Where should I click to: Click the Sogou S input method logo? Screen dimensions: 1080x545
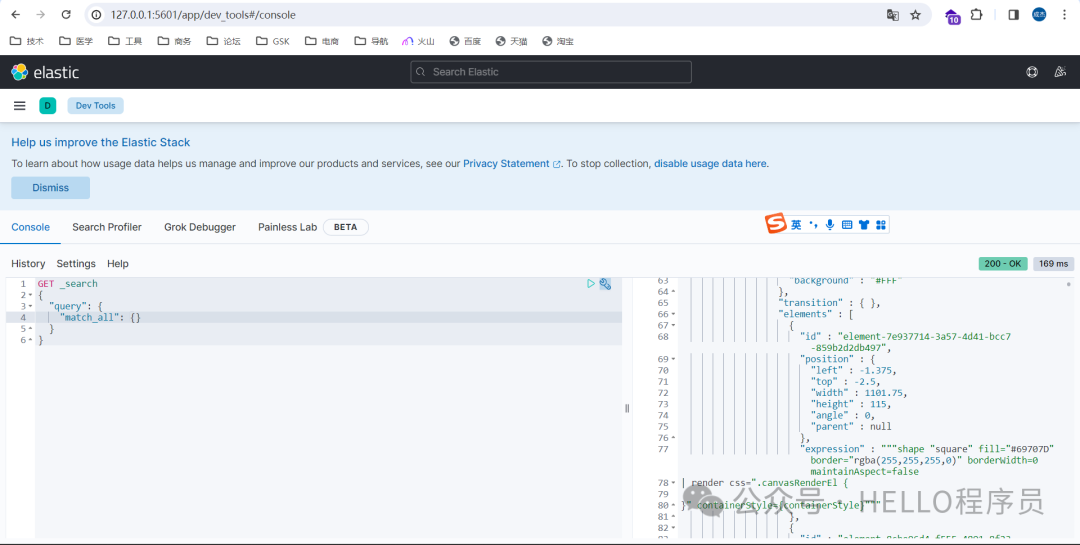(x=776, y=224)
